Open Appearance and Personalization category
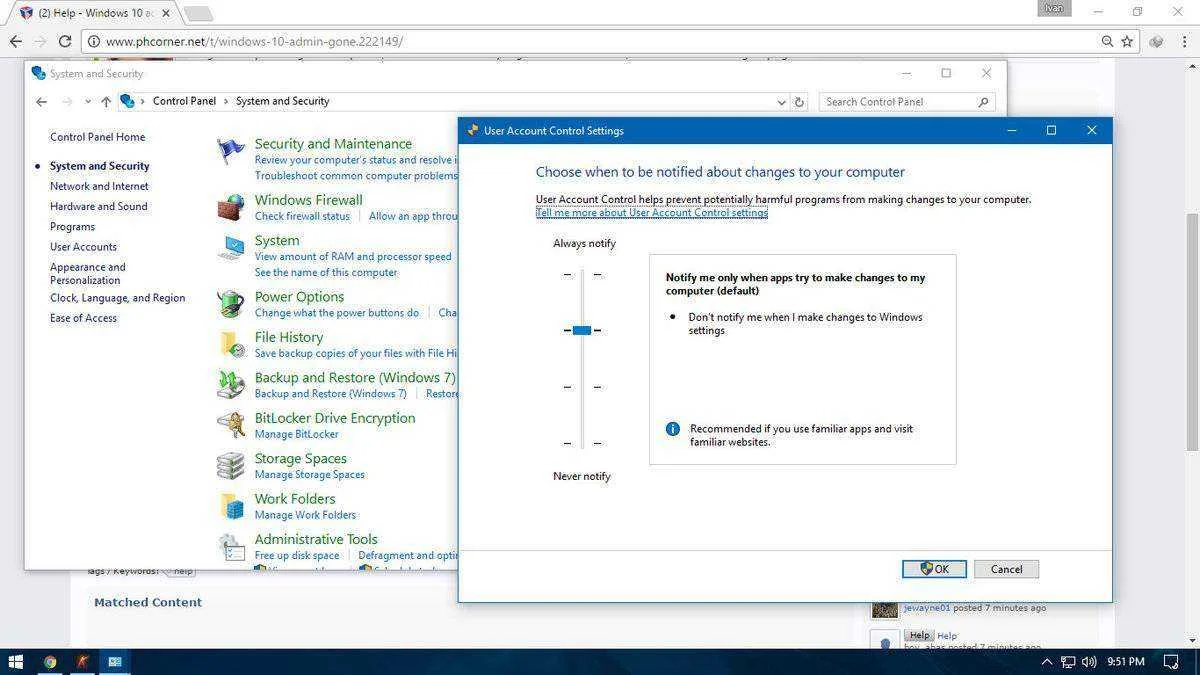This screenshot has height=675, width=1200. (x=88, y=274)
